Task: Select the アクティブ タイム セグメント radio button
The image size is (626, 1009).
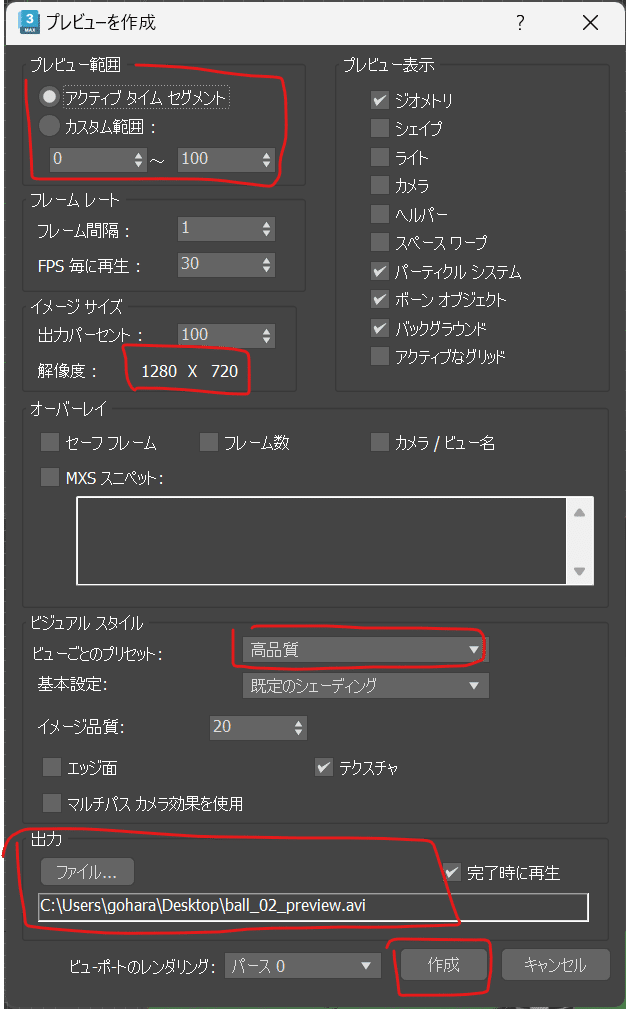Action: point(50,97)
